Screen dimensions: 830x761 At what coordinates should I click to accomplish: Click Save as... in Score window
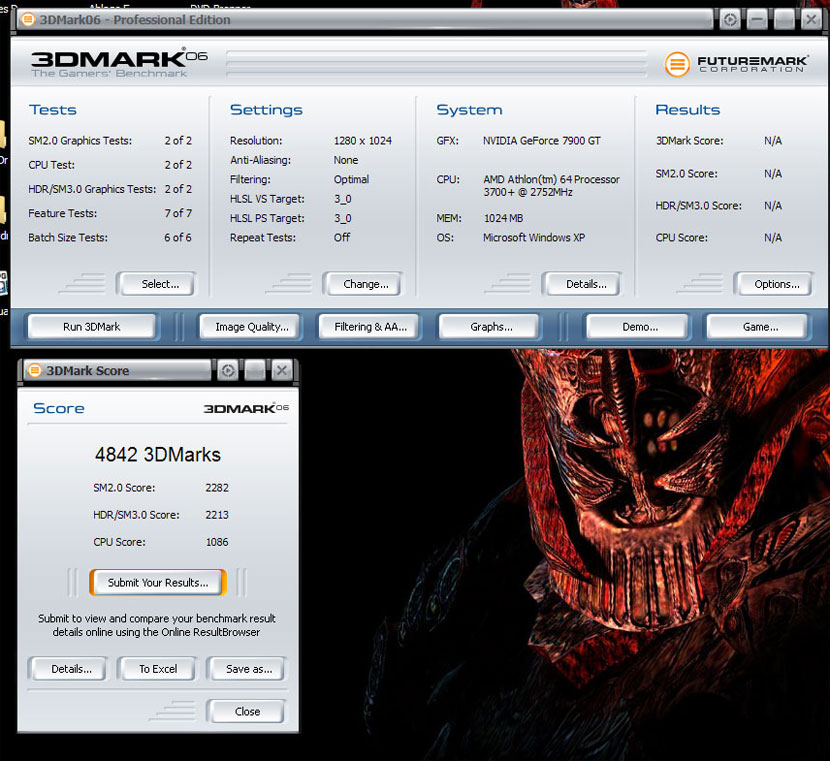(246, 669)
